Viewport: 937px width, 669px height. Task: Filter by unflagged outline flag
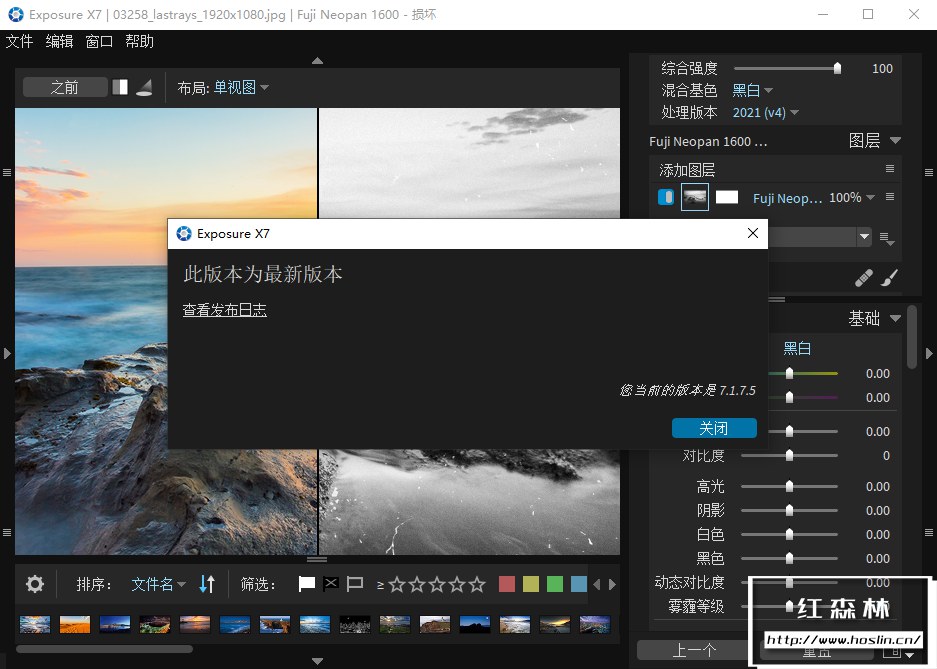(355, 584)
